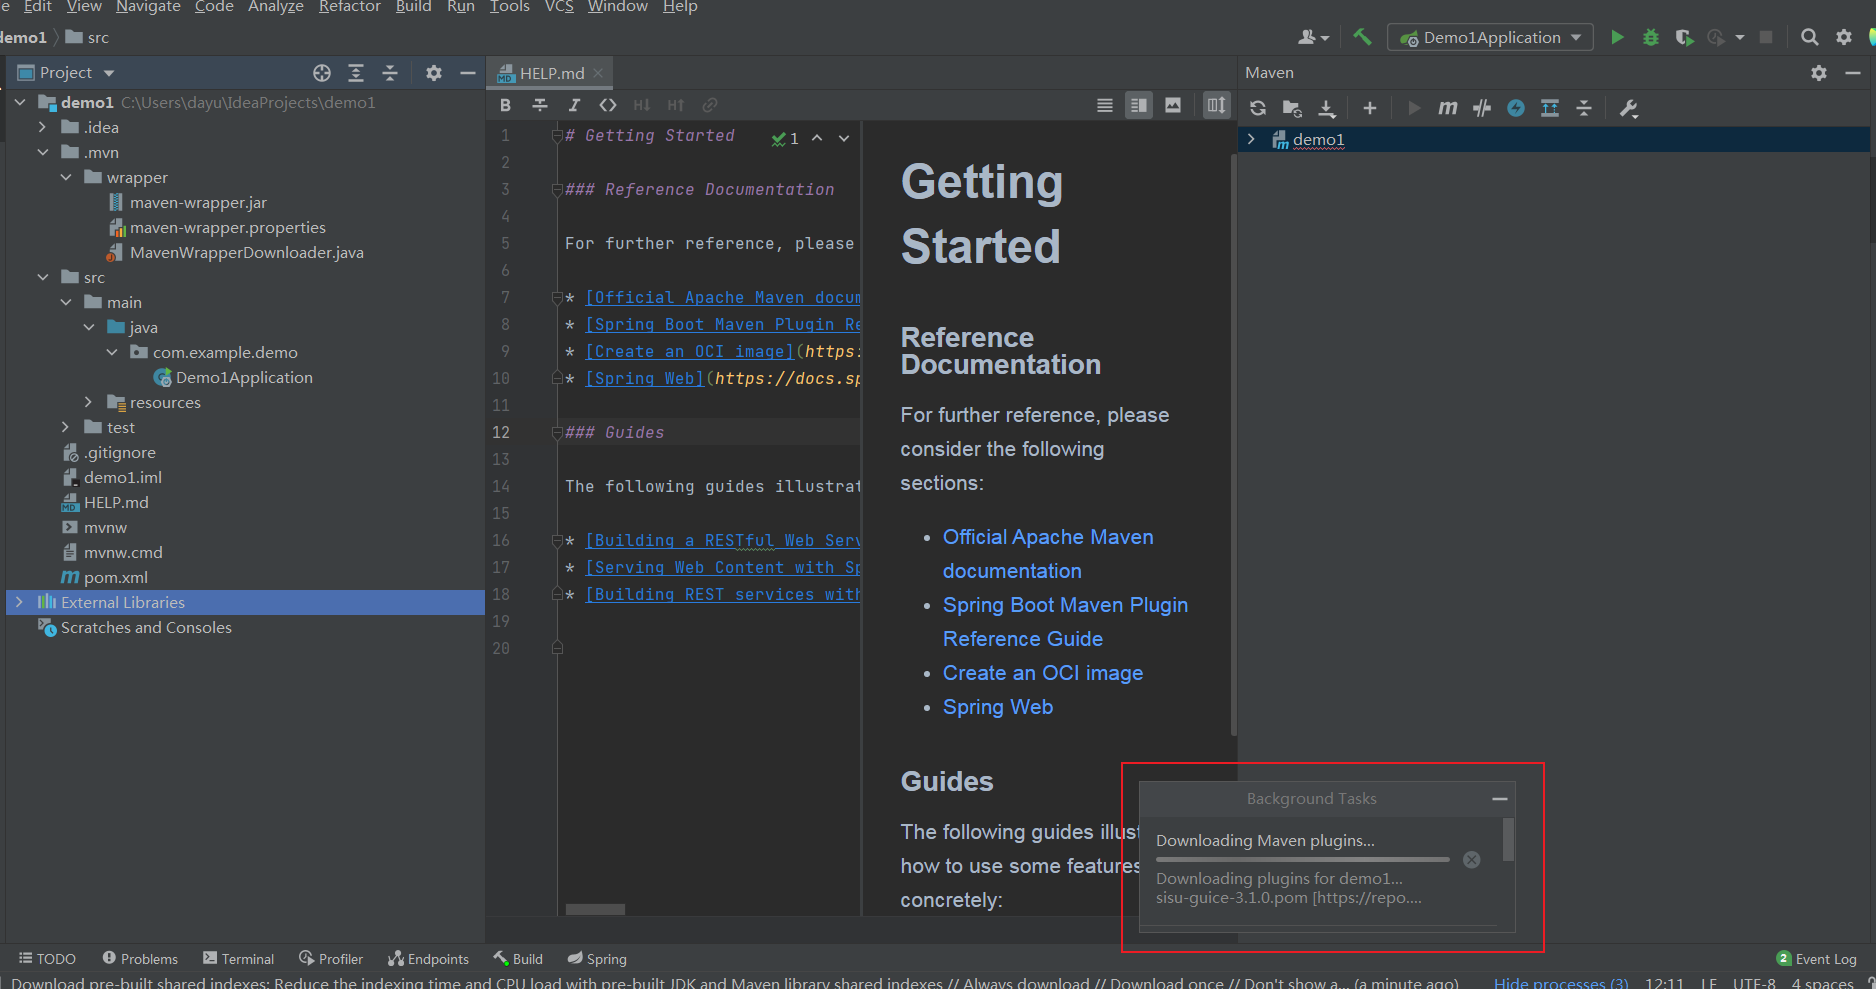1876x989 pixels.
Task: Start Debug with the bug icon
Action: click(x=1651, y=37)
